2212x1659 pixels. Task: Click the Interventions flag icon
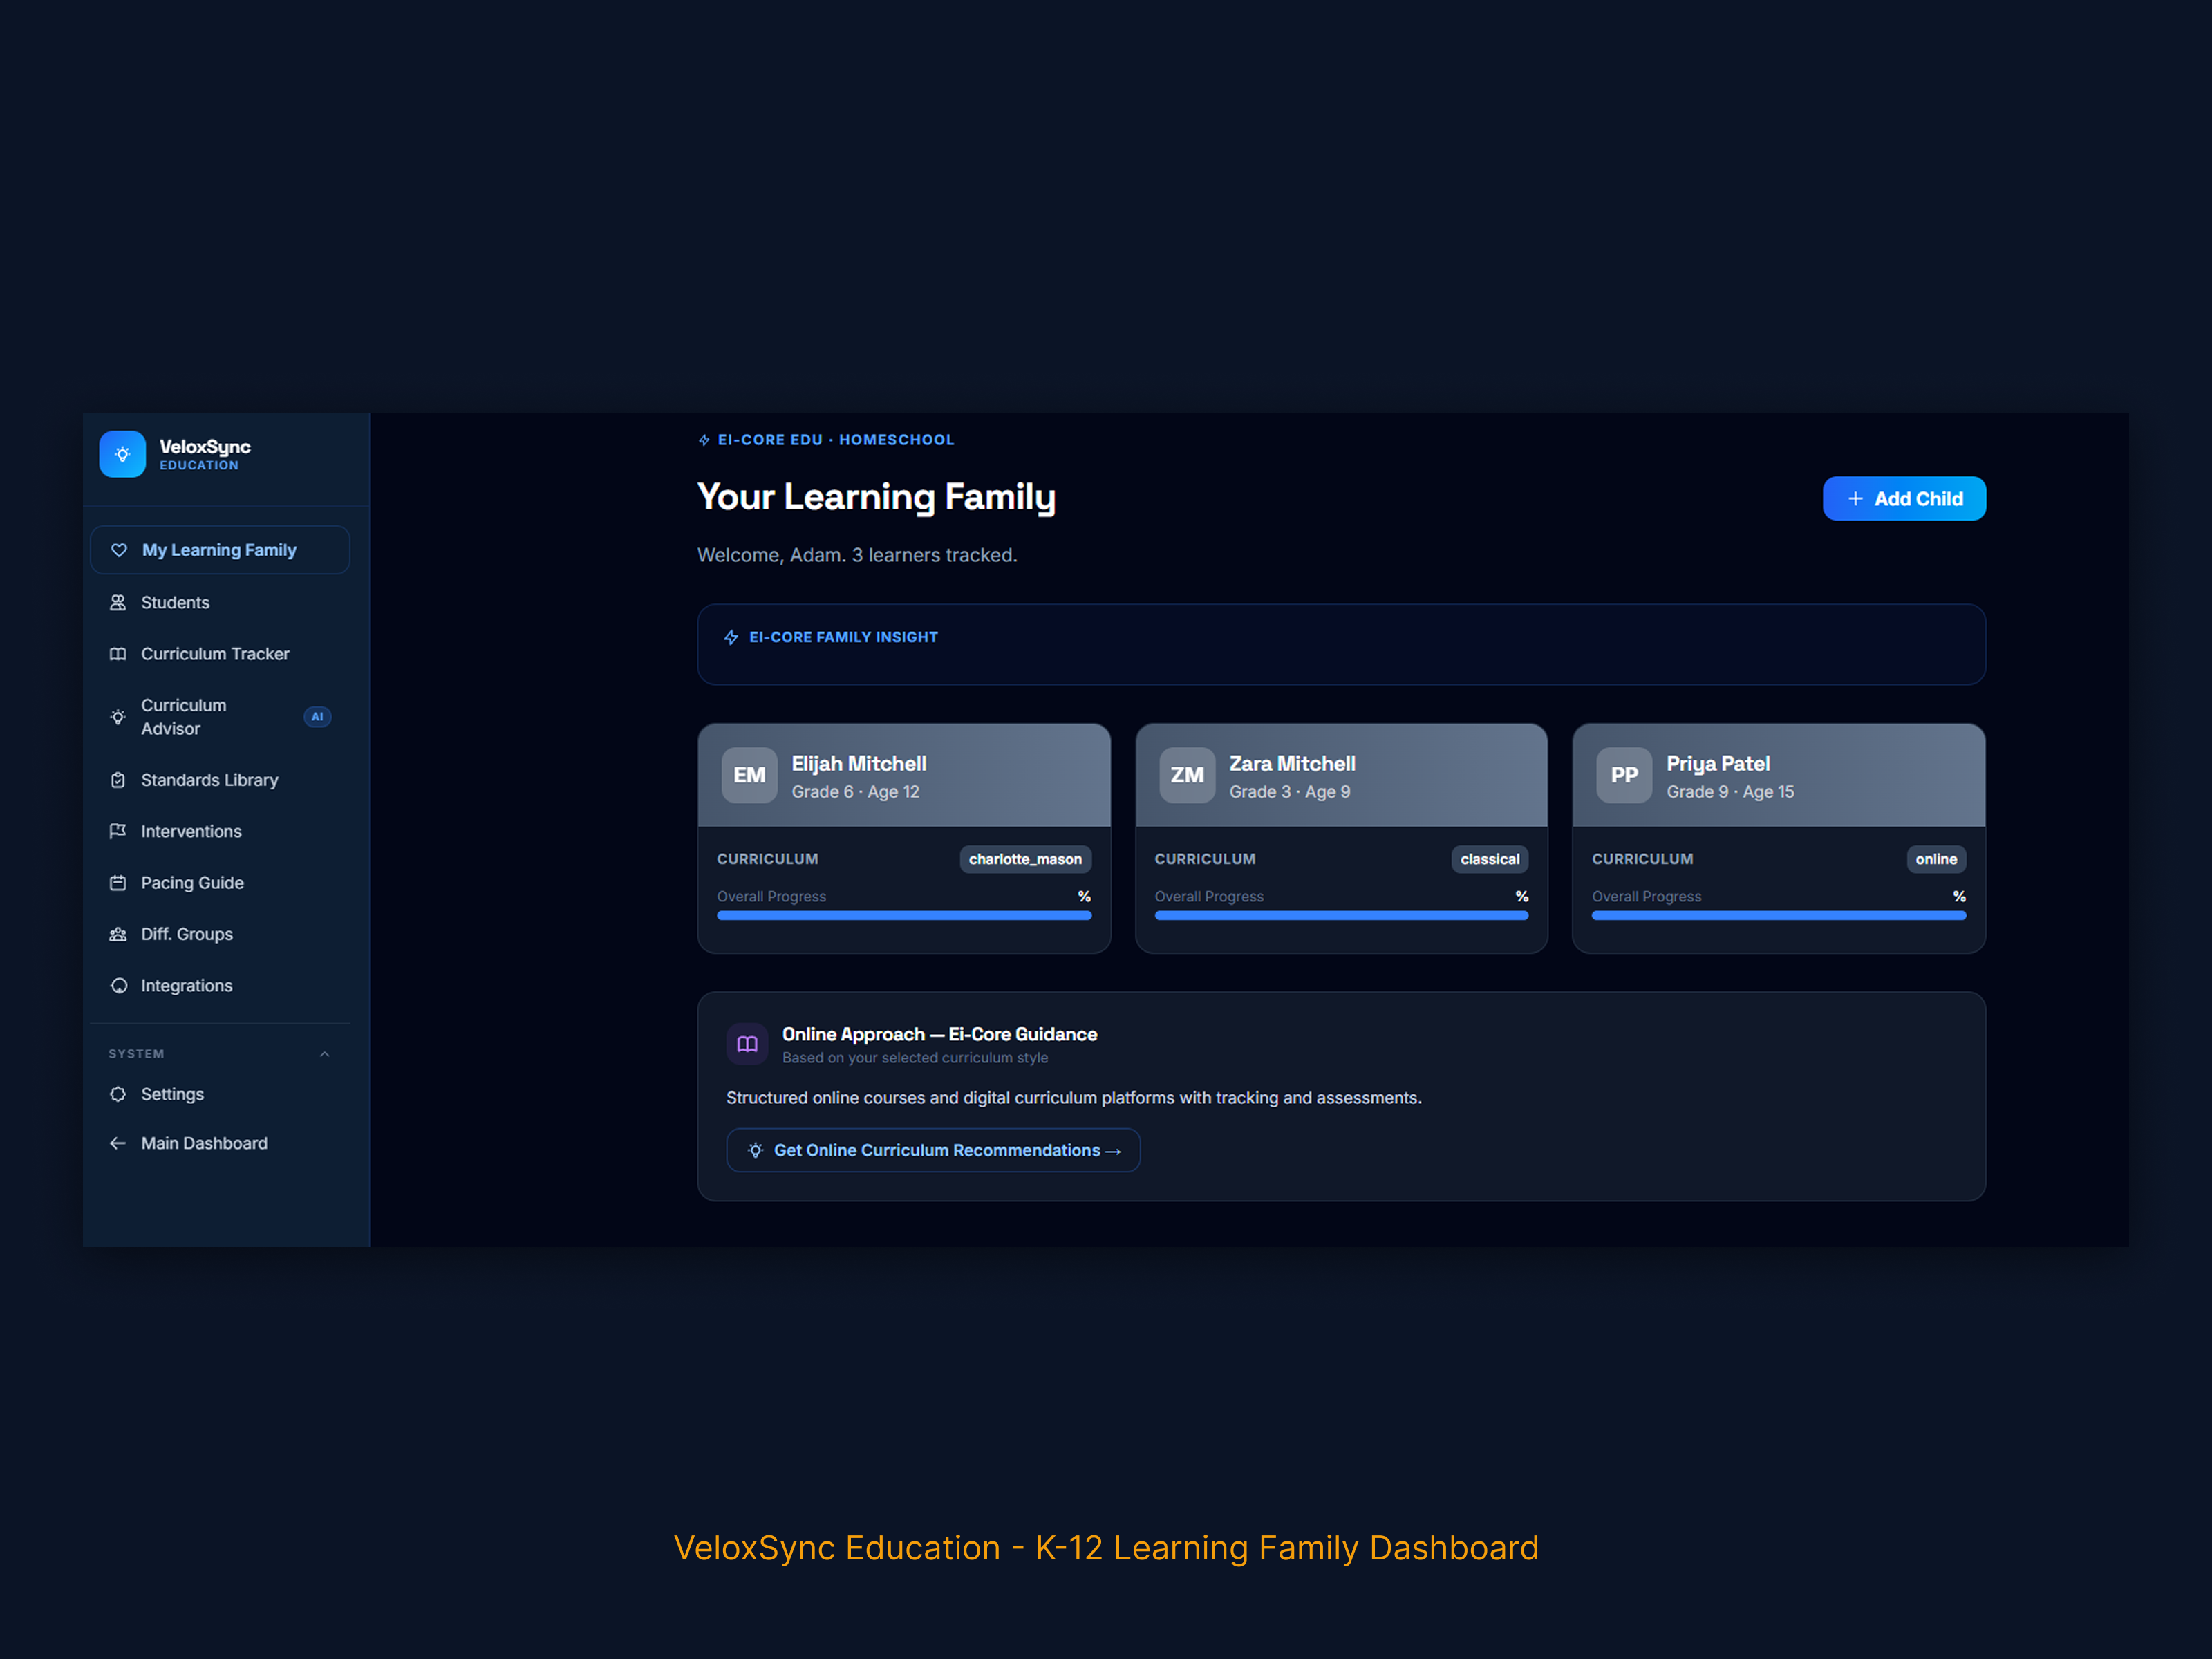[x=118, y=831]
